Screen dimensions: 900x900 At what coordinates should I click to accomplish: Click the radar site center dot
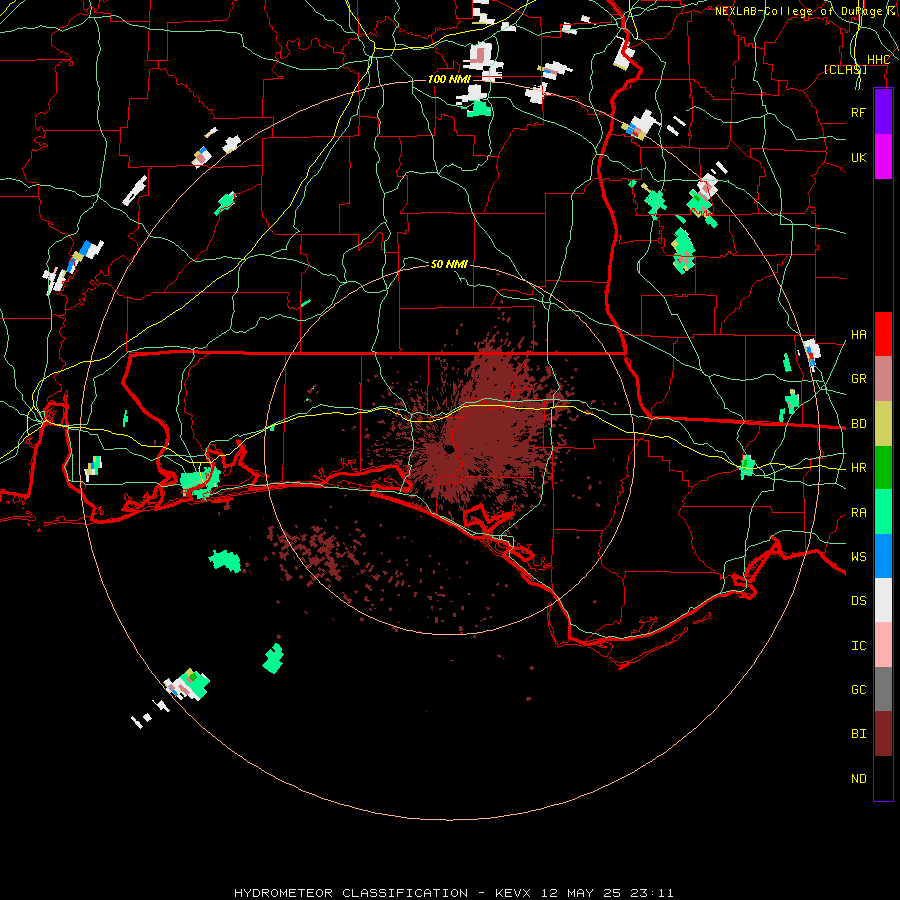click(x=449, y=449)
